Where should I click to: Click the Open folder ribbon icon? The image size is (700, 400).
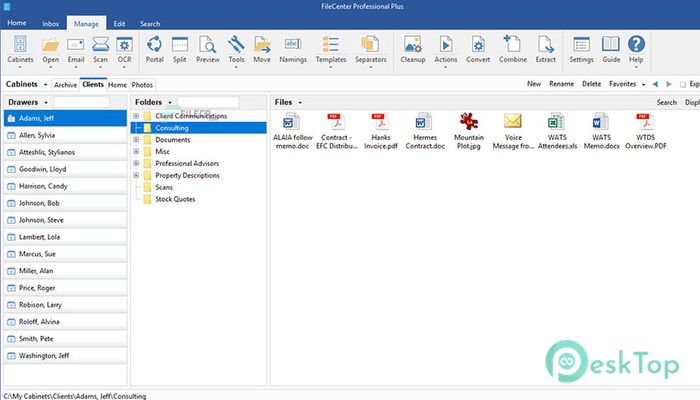click(x=50, y=50)
